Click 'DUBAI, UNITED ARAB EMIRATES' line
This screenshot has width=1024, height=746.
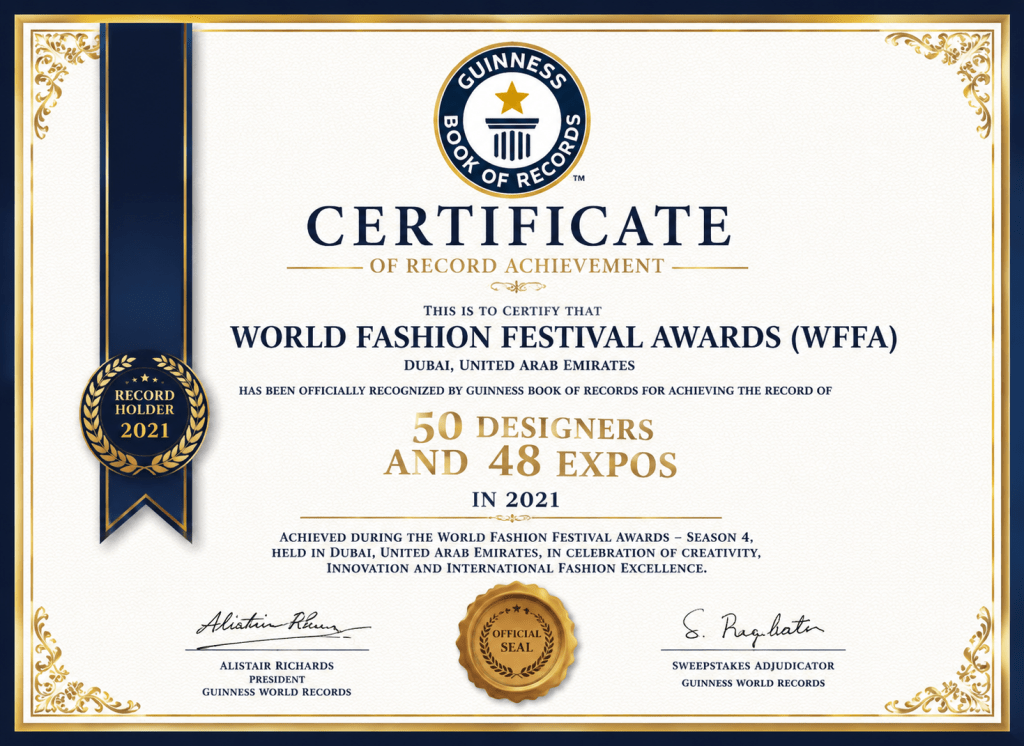click(519, 365)
